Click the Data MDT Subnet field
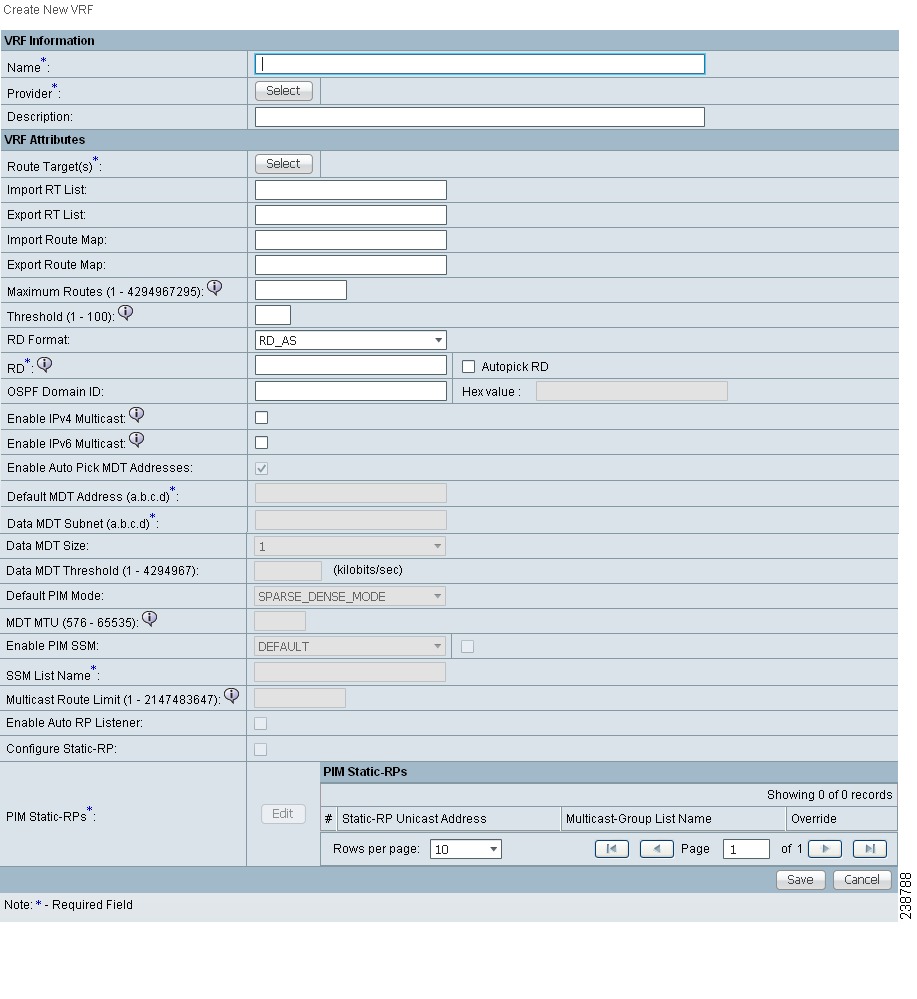The image size is (917, 999). click(x=350, y=520)
